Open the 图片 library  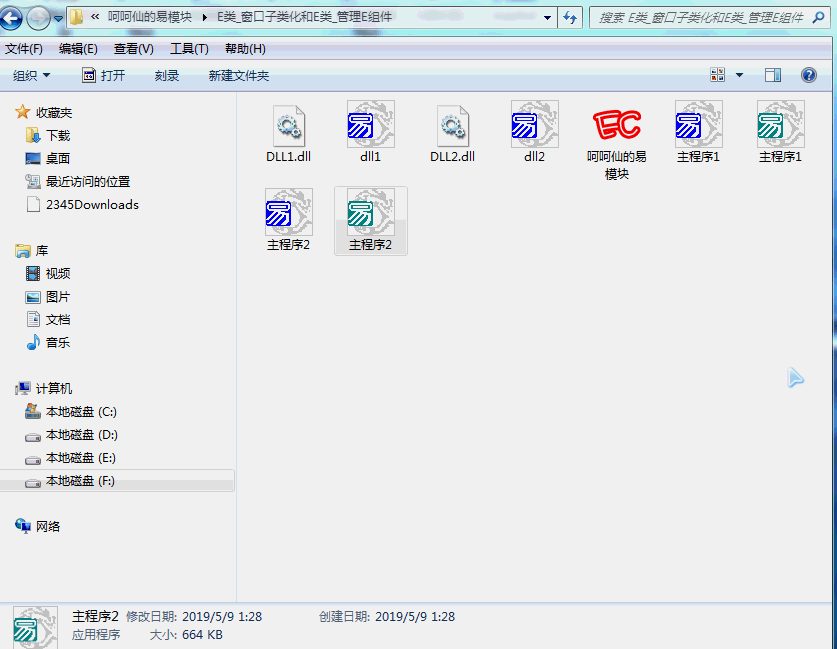click(x=58, y=297)
